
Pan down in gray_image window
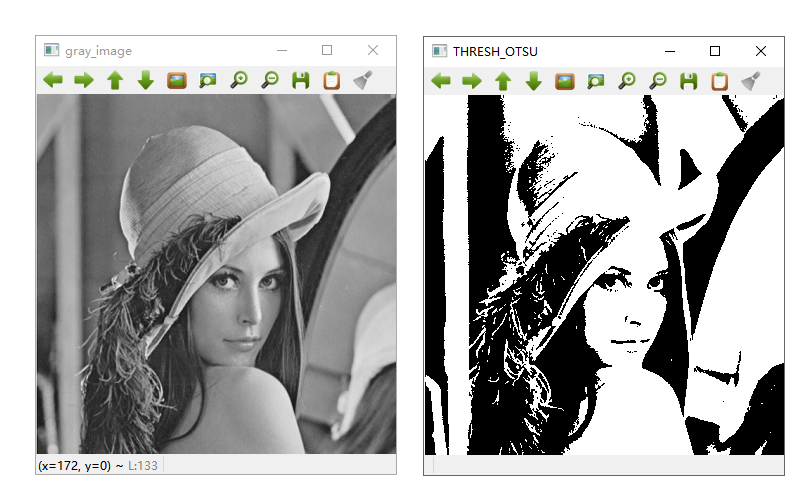click(x=146, y=80)
